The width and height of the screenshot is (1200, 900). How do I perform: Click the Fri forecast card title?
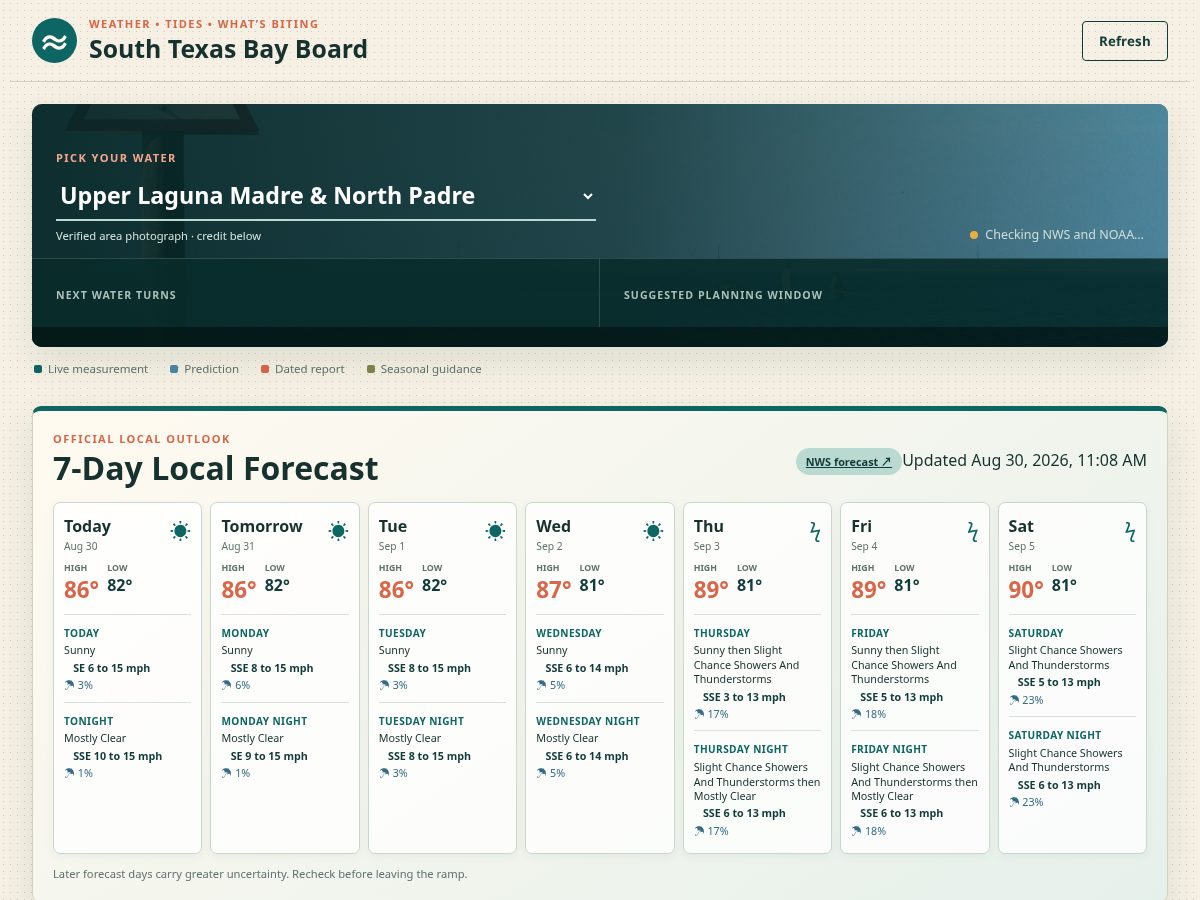click(862, 526)
